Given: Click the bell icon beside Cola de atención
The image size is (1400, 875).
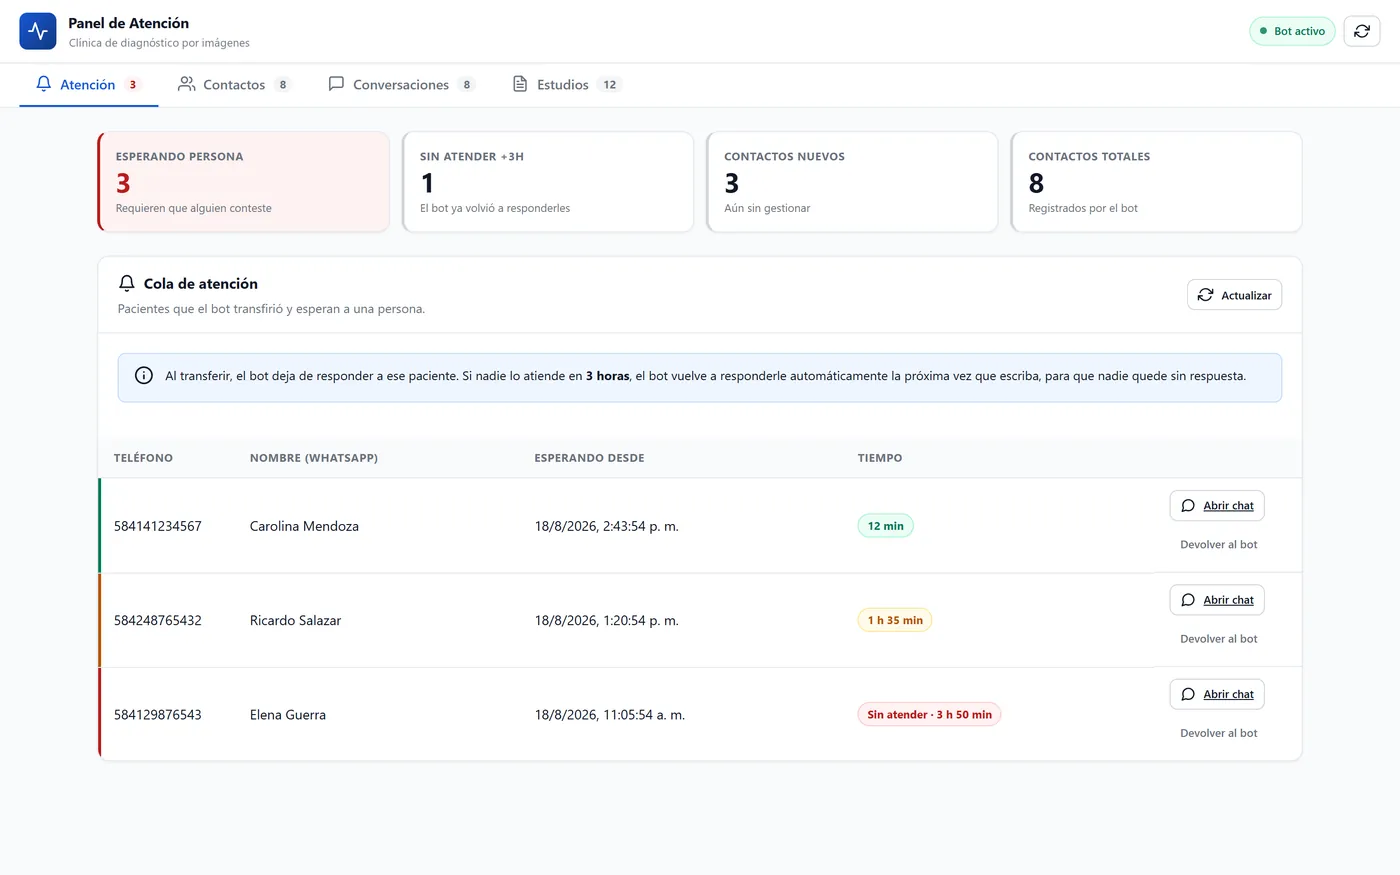Looking at the screenshot, I should pyautogui.click(x=127, y=283).
